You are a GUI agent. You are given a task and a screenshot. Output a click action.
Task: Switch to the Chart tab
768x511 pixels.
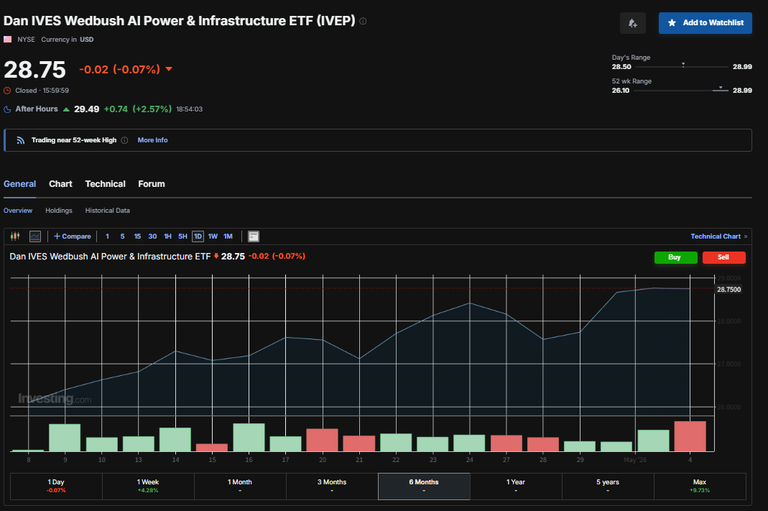point(60,184)
